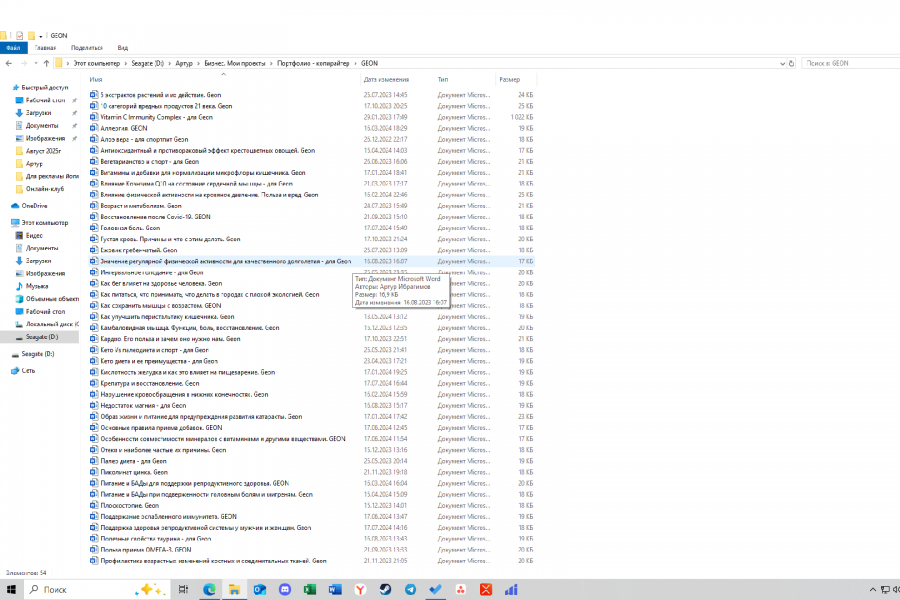Expand chevron after Бизнес. Мои проекты breadcrumb
Viewport: 900px width, 600px height.
coord(271,63)
